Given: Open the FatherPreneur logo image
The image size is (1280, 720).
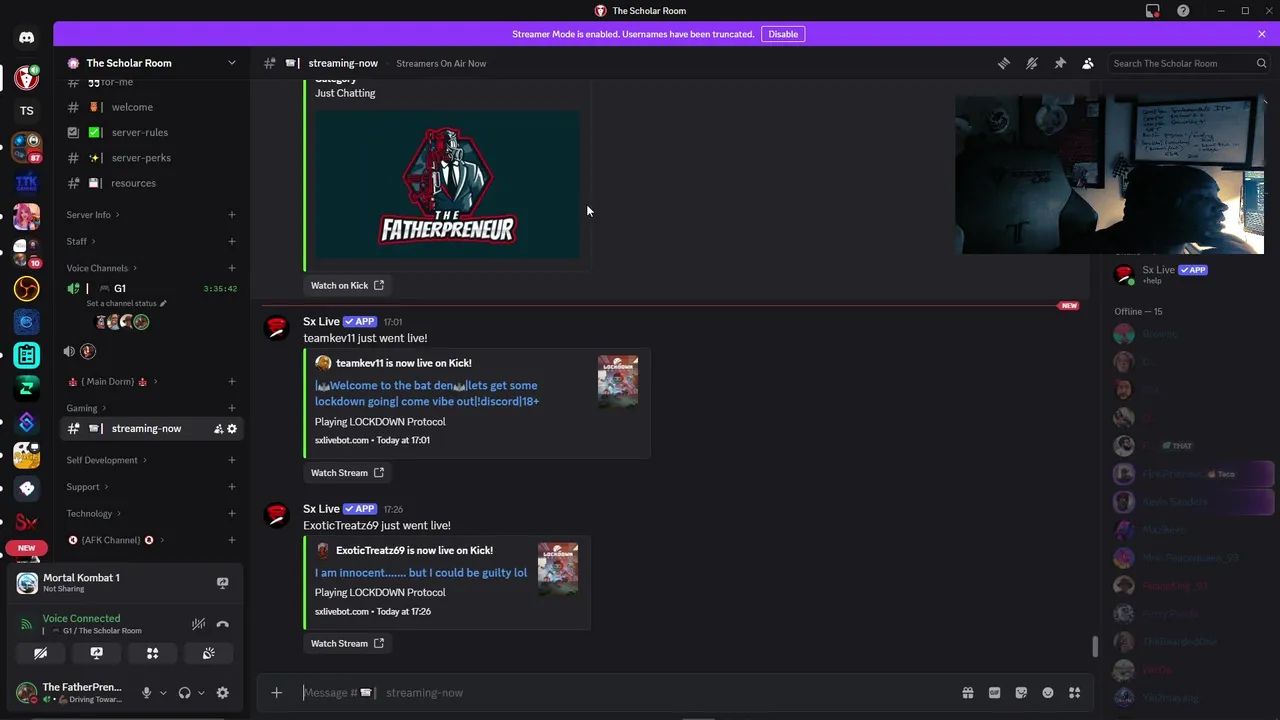Looking at the screenshot, I should (x=447, y=184).
